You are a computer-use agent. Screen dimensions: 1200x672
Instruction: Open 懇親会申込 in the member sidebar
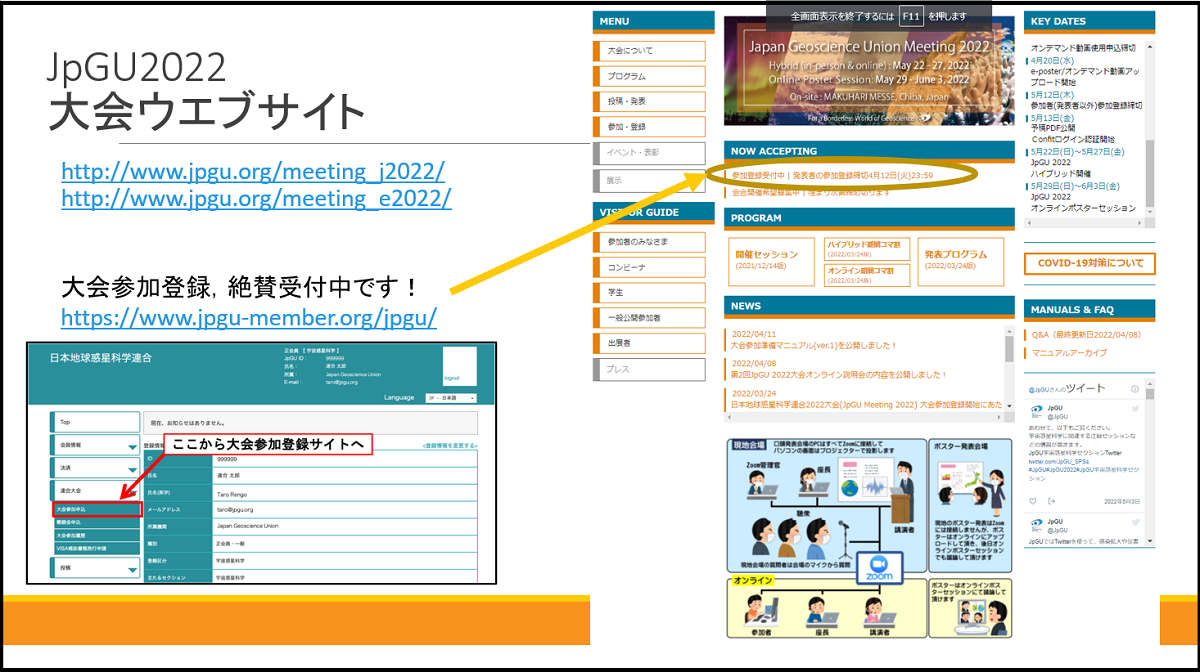click(x=96, y=522)
